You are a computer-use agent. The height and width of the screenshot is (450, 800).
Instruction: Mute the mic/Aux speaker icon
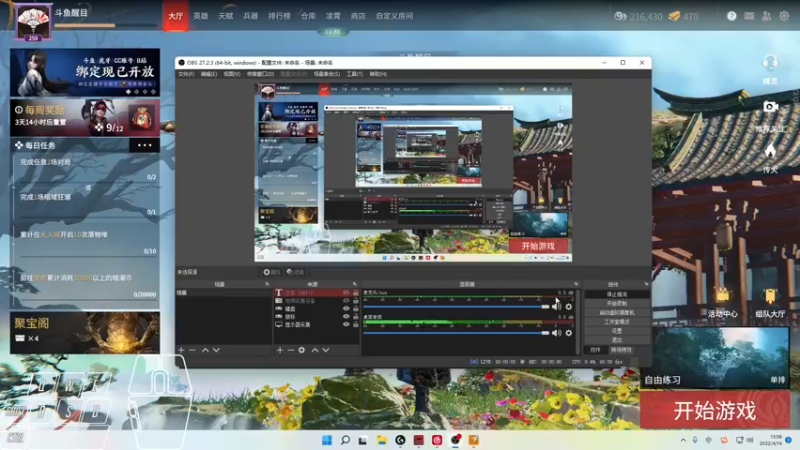(557, 307)
